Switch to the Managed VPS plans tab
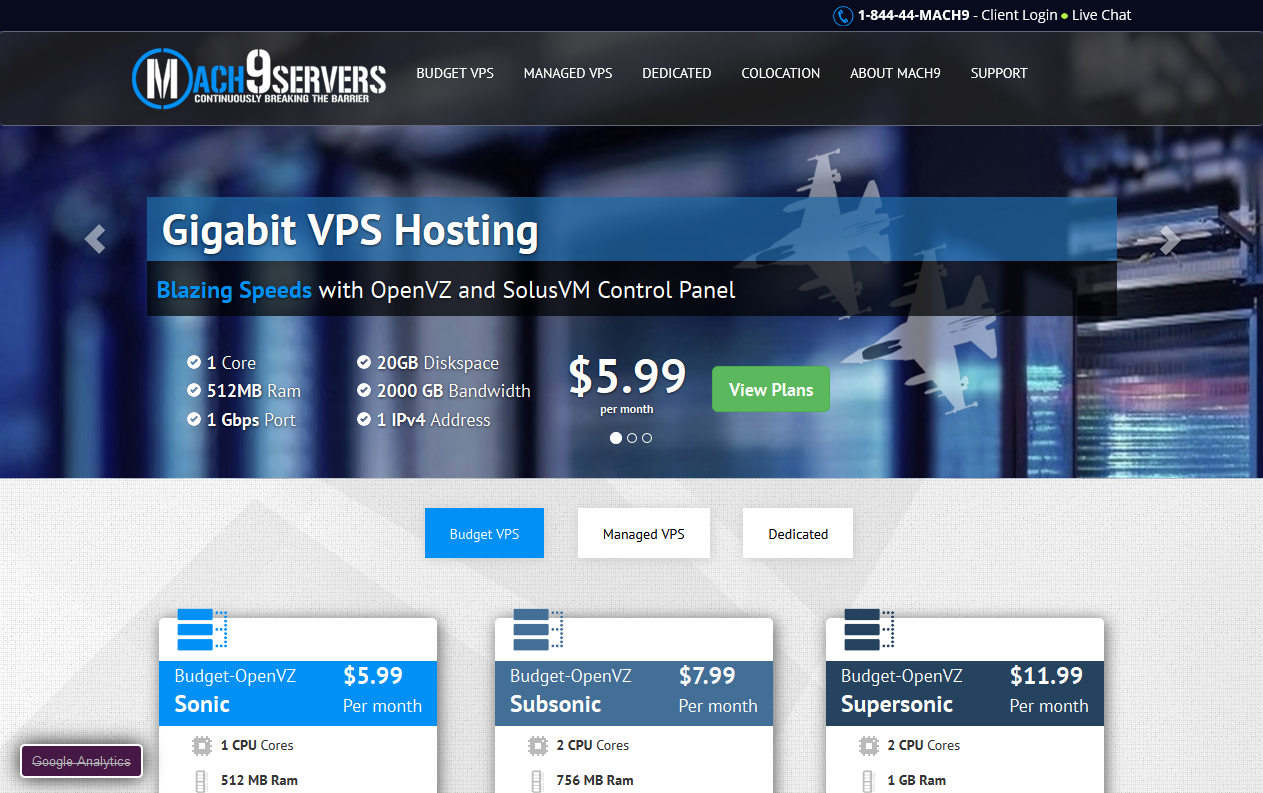Viewport: 1263px width, 793px height. [644, 533]
